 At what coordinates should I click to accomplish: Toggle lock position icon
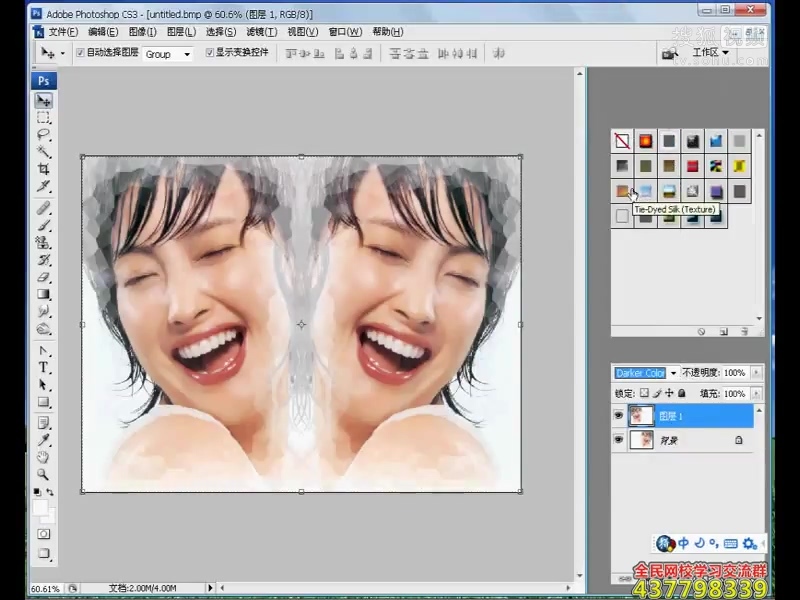click(669, 393)
